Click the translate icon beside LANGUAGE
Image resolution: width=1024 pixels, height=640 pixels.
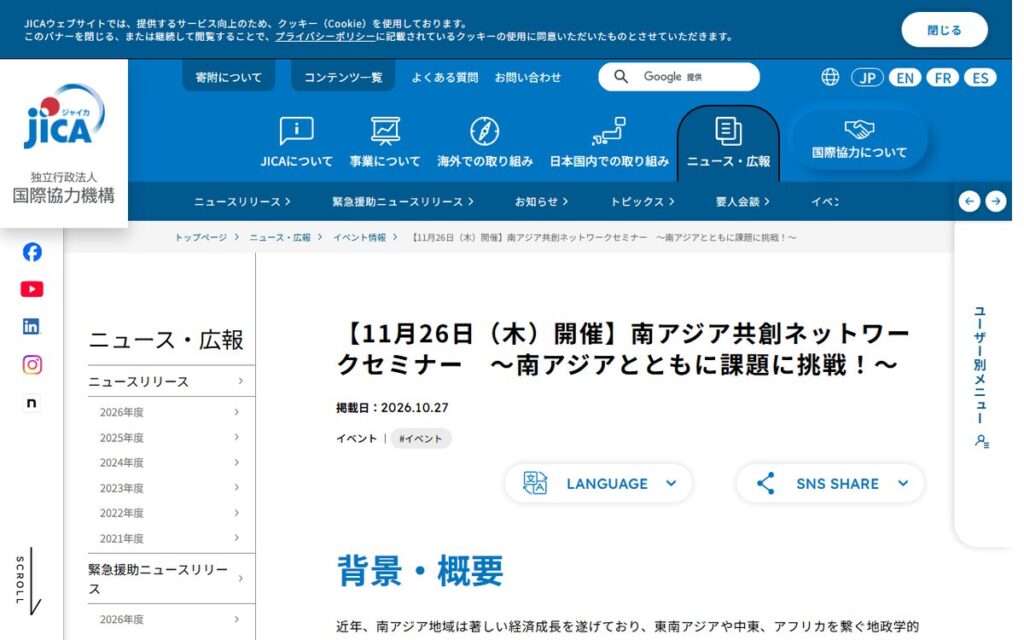click(535, 483)
